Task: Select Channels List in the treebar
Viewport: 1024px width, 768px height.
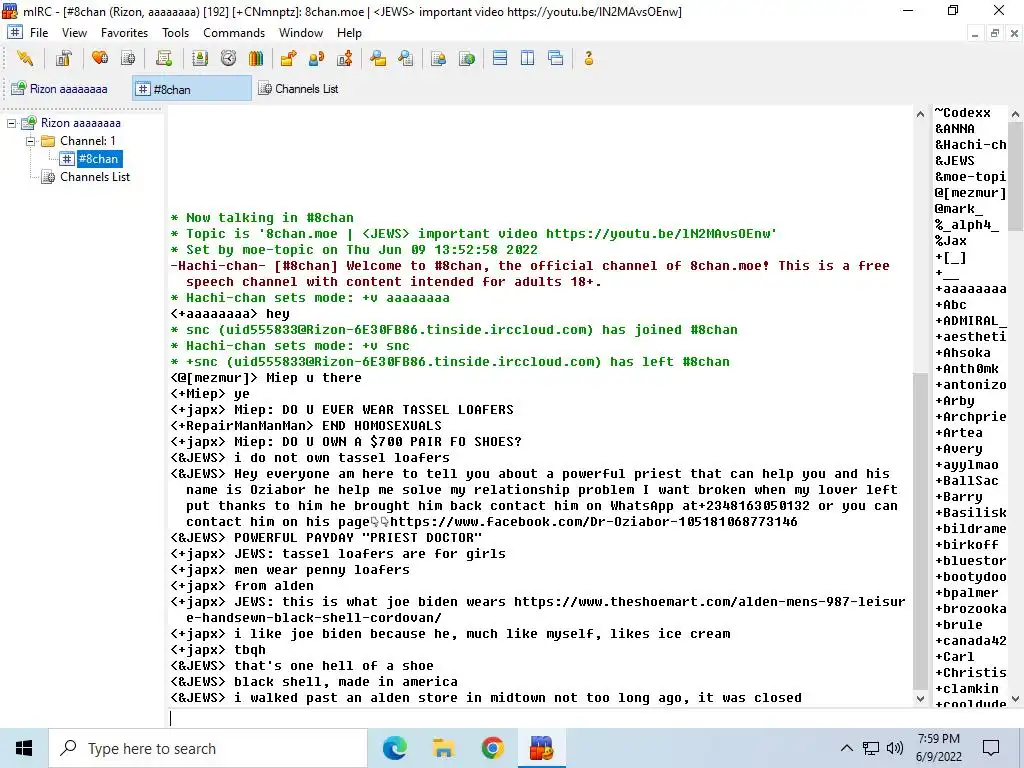Action: point(95,177)
